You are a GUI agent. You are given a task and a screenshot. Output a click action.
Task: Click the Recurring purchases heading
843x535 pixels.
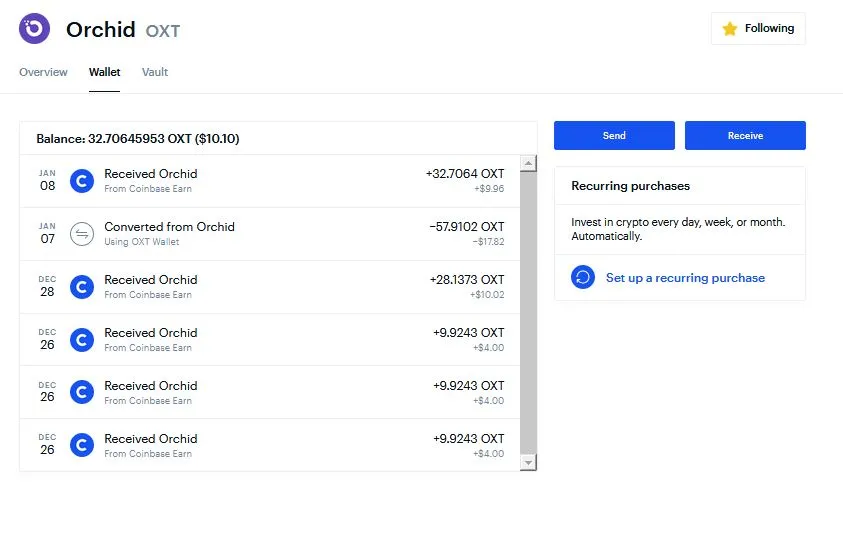[631, 186]
